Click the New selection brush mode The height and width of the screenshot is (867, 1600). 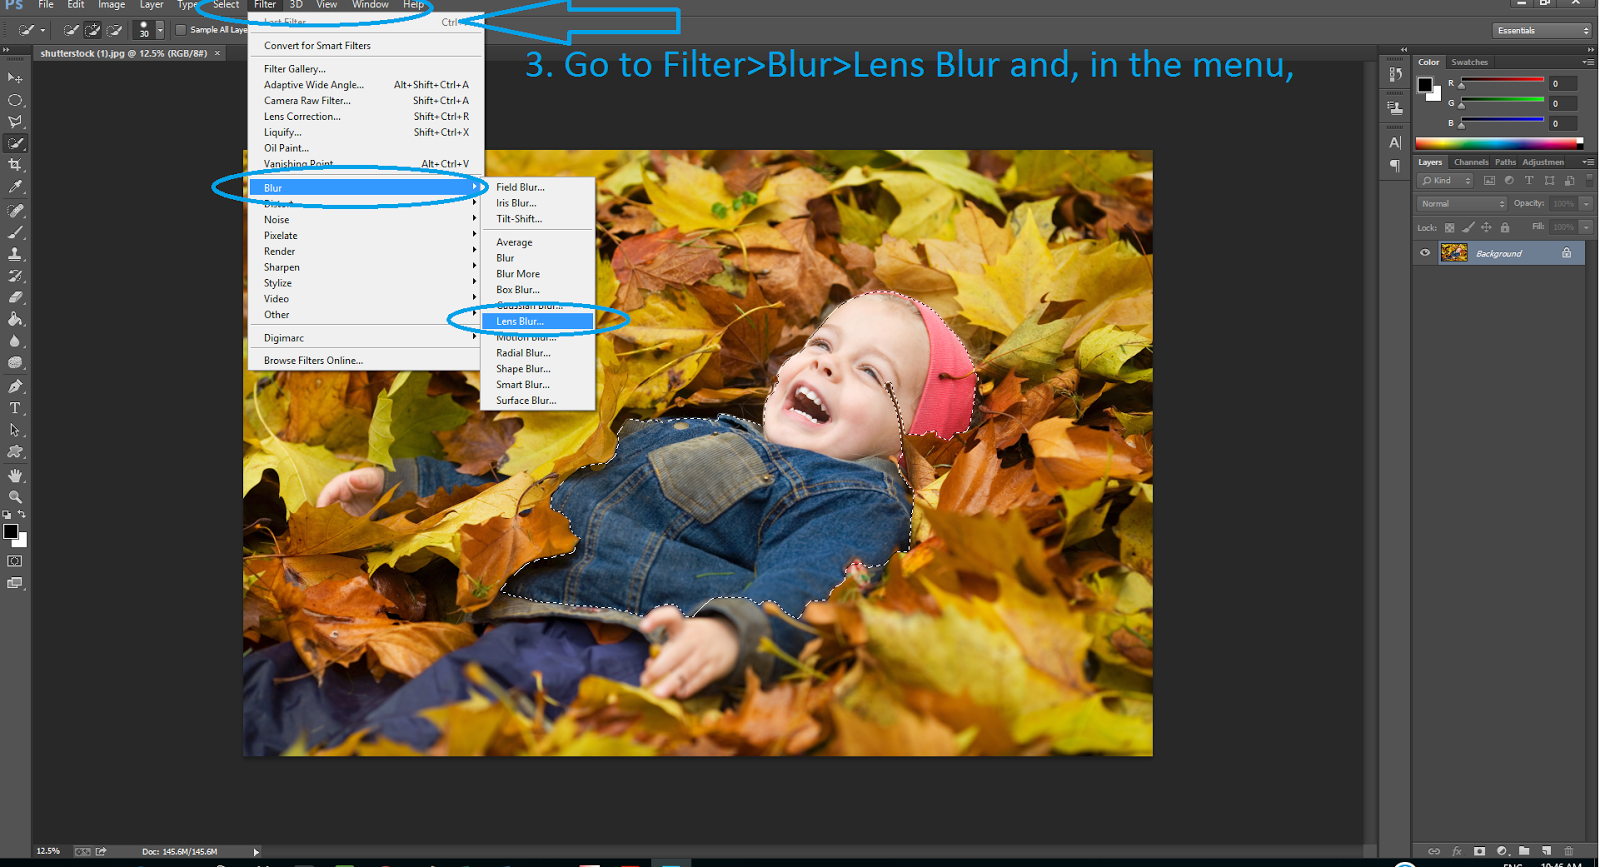pyautogui.click(x=71, y=30)
